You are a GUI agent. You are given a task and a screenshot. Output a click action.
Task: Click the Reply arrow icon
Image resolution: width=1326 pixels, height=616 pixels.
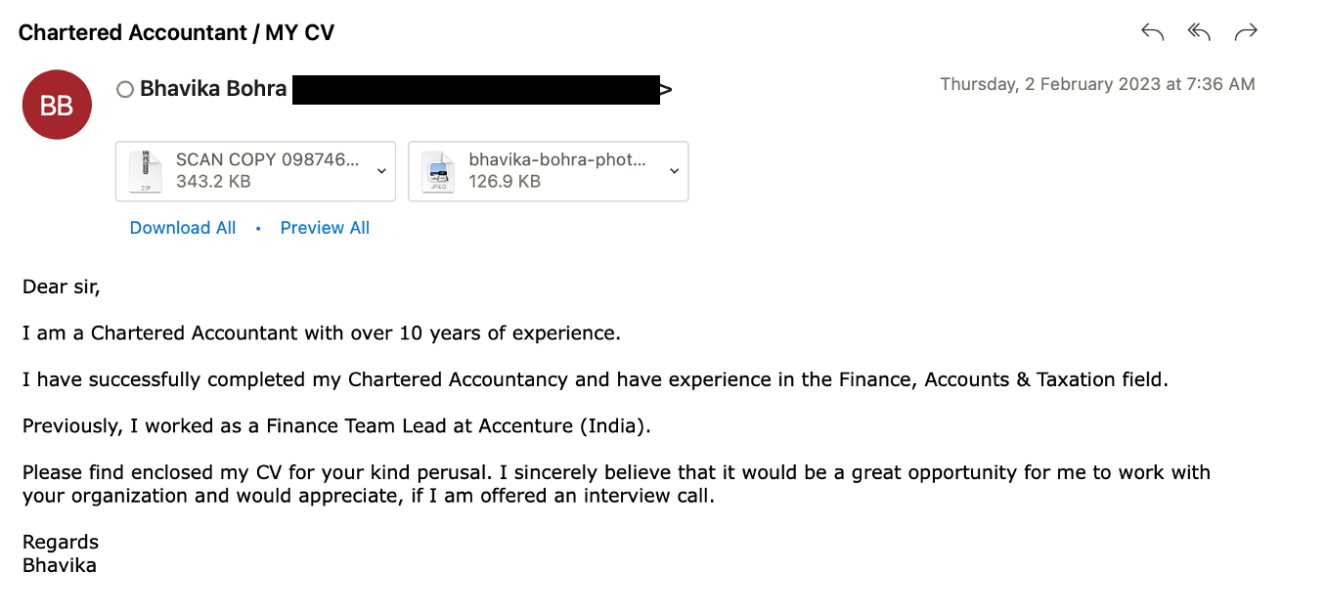(x=1153, y=33)
